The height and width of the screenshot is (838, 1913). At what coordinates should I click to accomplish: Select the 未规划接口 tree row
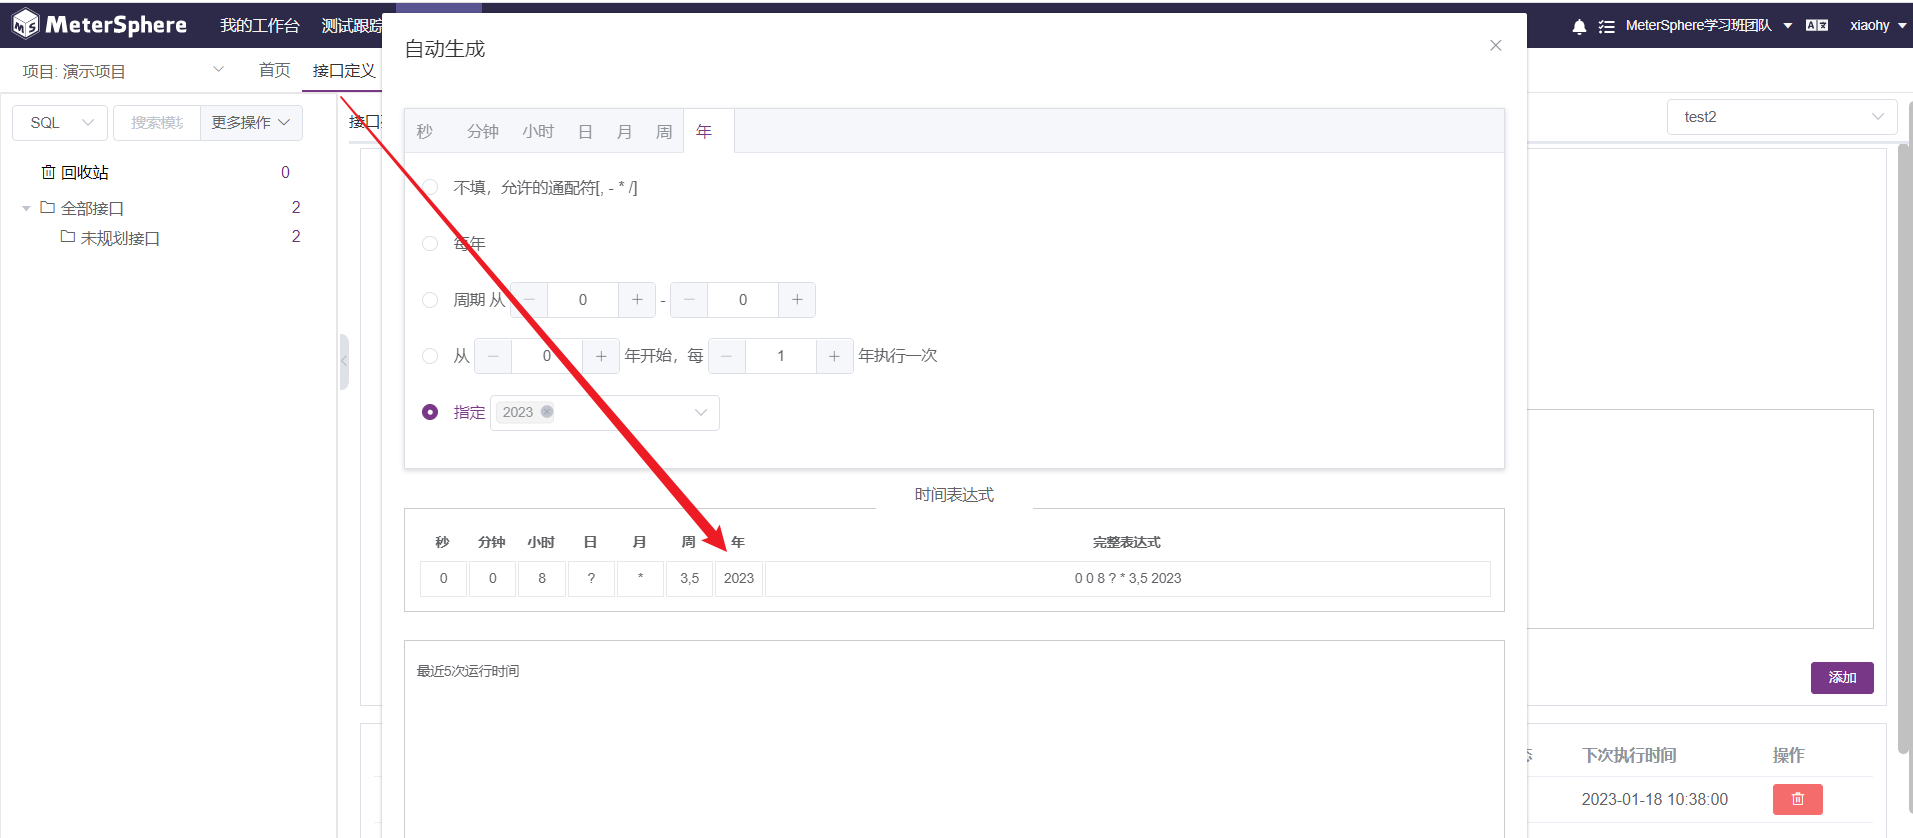(167, 237)
